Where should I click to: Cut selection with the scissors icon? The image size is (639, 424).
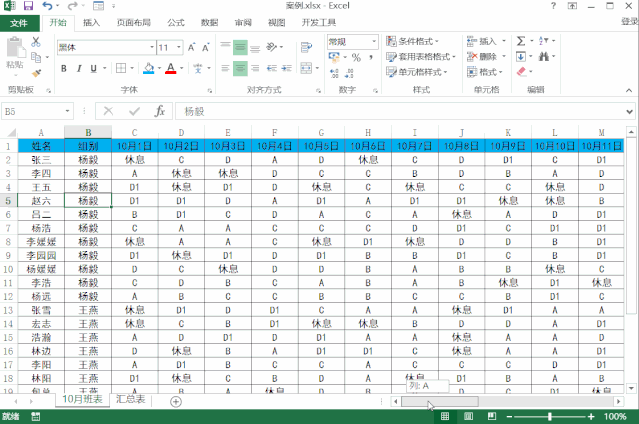(36, 42)
